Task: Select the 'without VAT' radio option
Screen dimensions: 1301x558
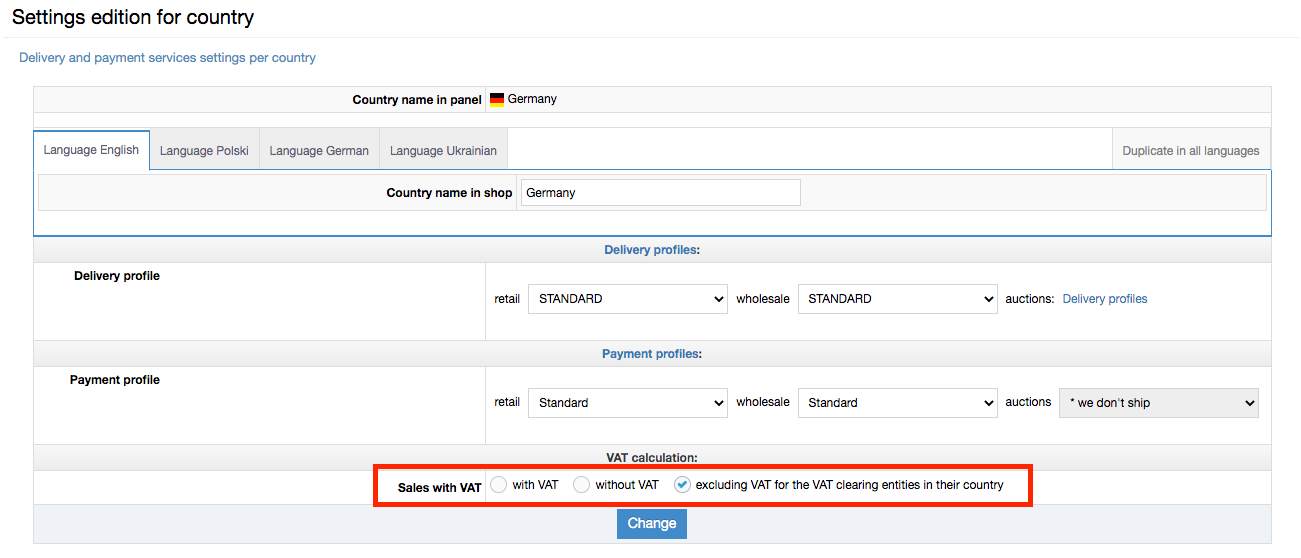Action: [581, 485]
